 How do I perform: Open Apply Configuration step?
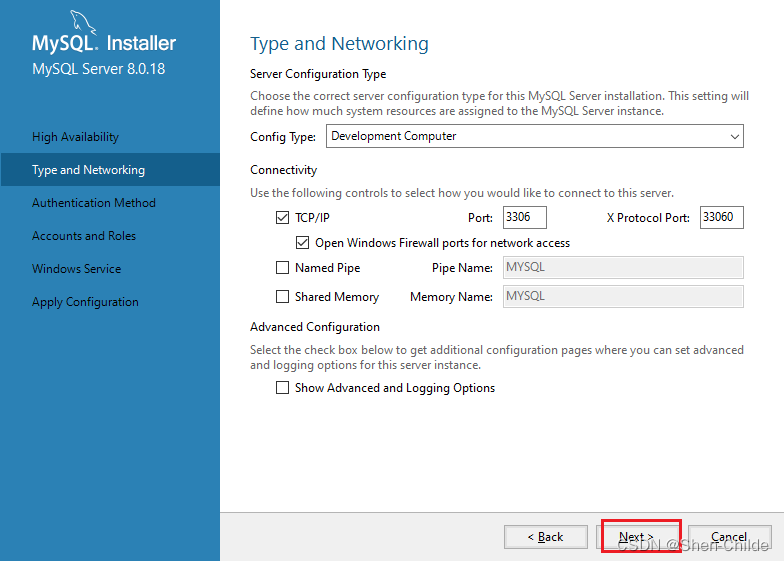coord(86,302)
